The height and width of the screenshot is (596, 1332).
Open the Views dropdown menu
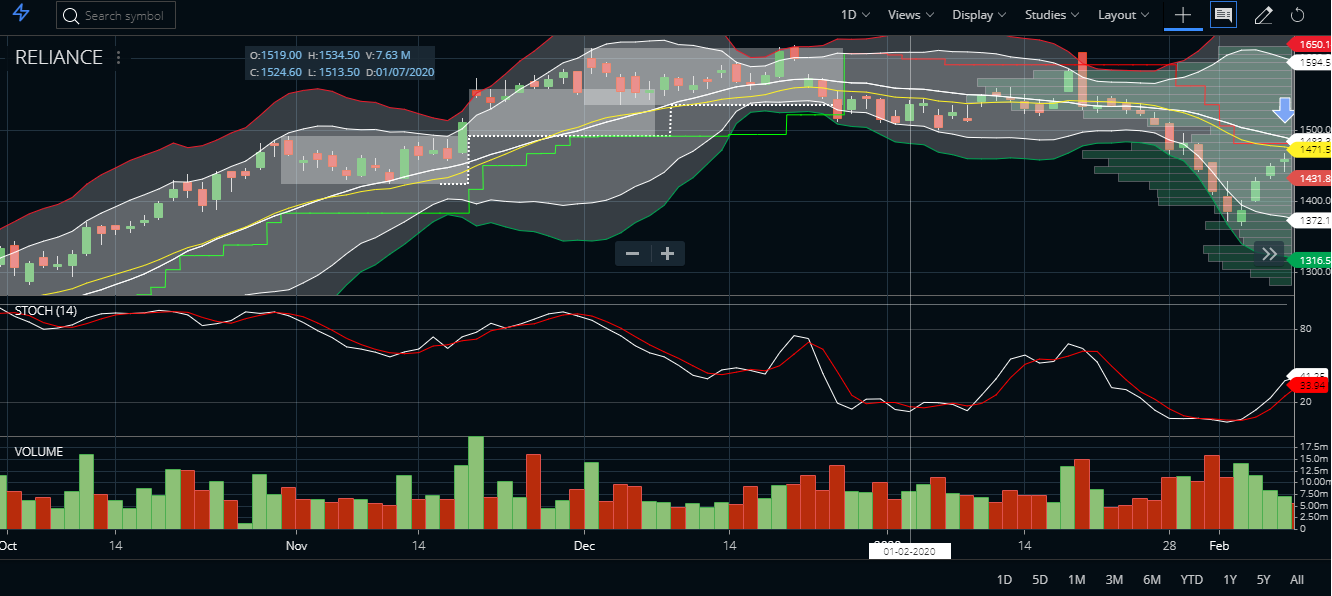click(911, 15)
